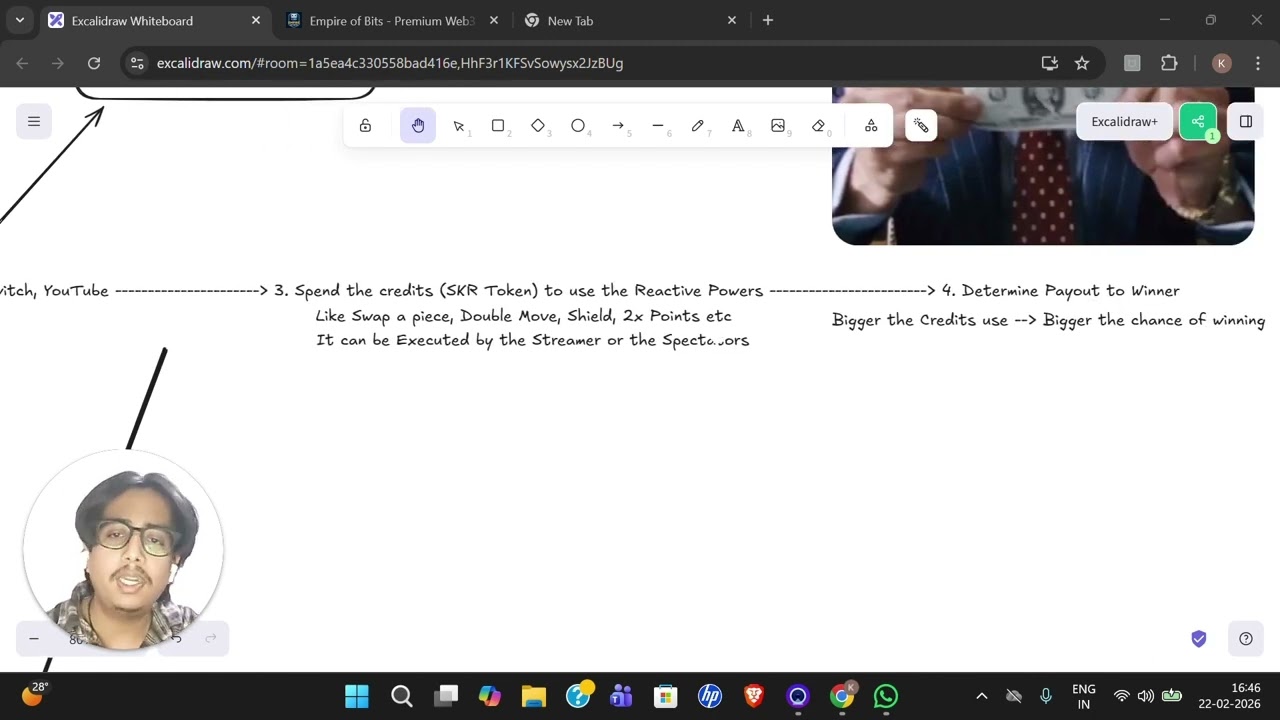Open the AI magic wand tool
1280x720 pixels.
[921, 126]
